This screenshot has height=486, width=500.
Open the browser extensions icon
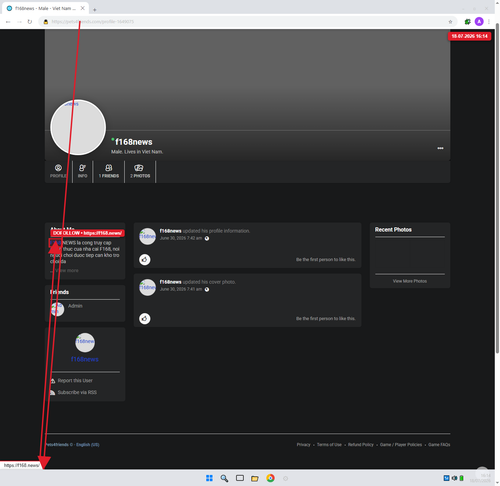click(x=467, y=22)
